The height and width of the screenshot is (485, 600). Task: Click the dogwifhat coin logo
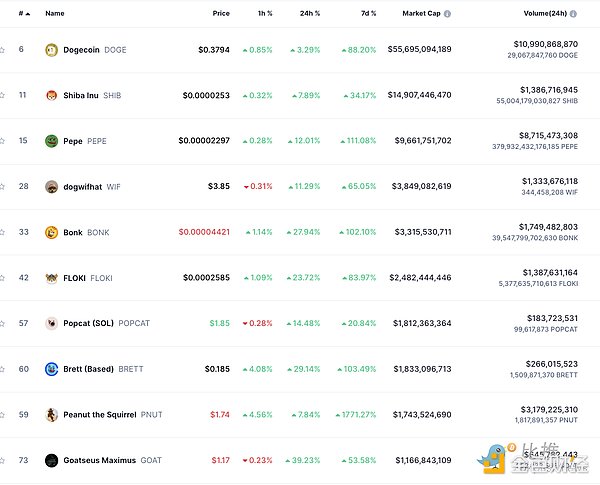51,186
